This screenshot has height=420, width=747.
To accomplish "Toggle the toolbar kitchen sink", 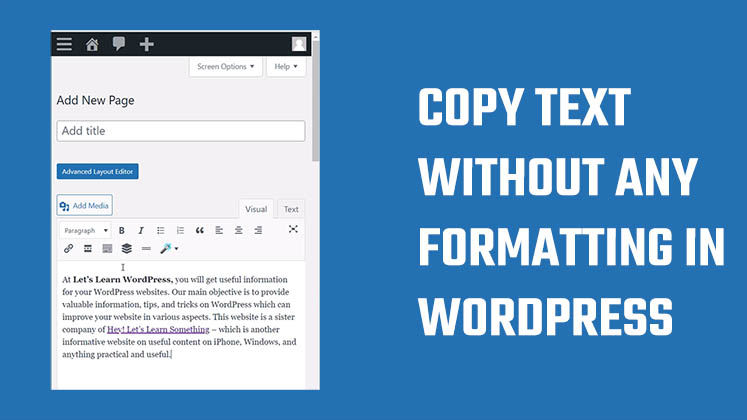I will click(x=107, y=249).
